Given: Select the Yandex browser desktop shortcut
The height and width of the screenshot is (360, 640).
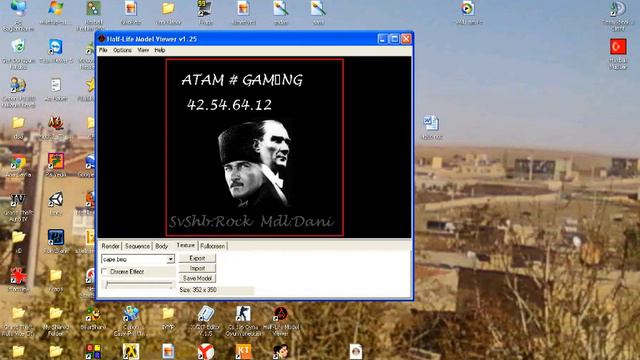Looking at the screenshot, I should [x=206, y=351].
